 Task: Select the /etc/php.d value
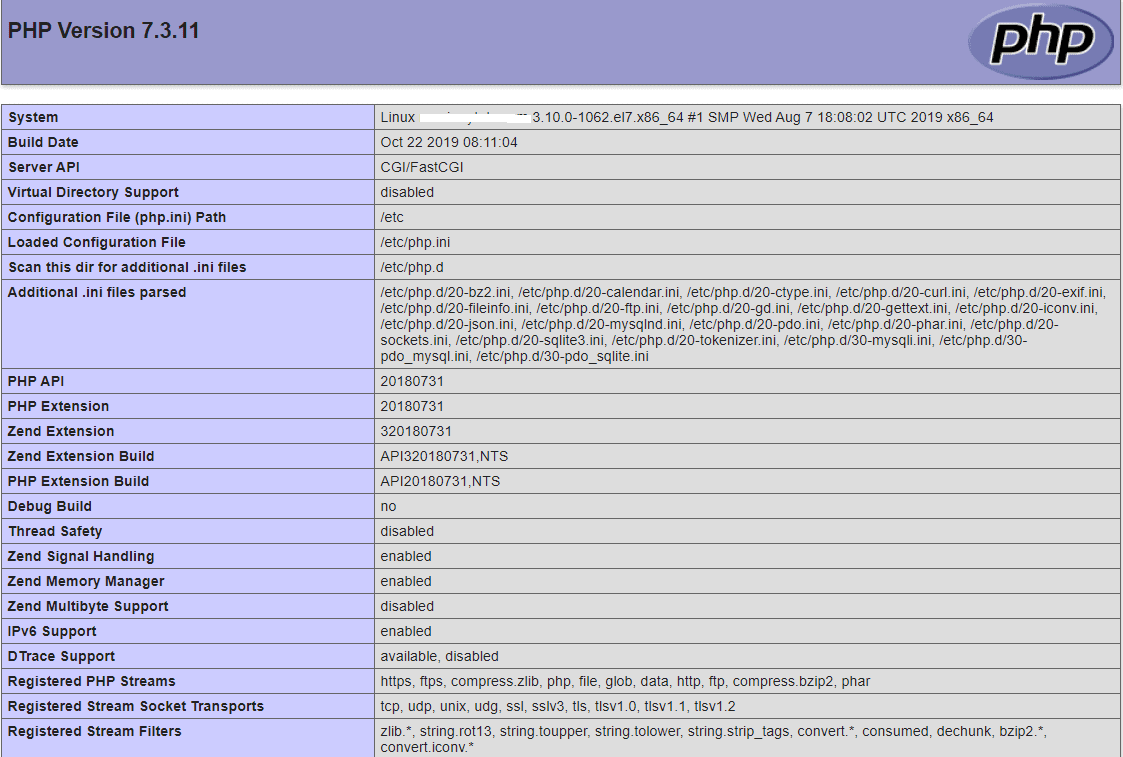tap(412, 268)
